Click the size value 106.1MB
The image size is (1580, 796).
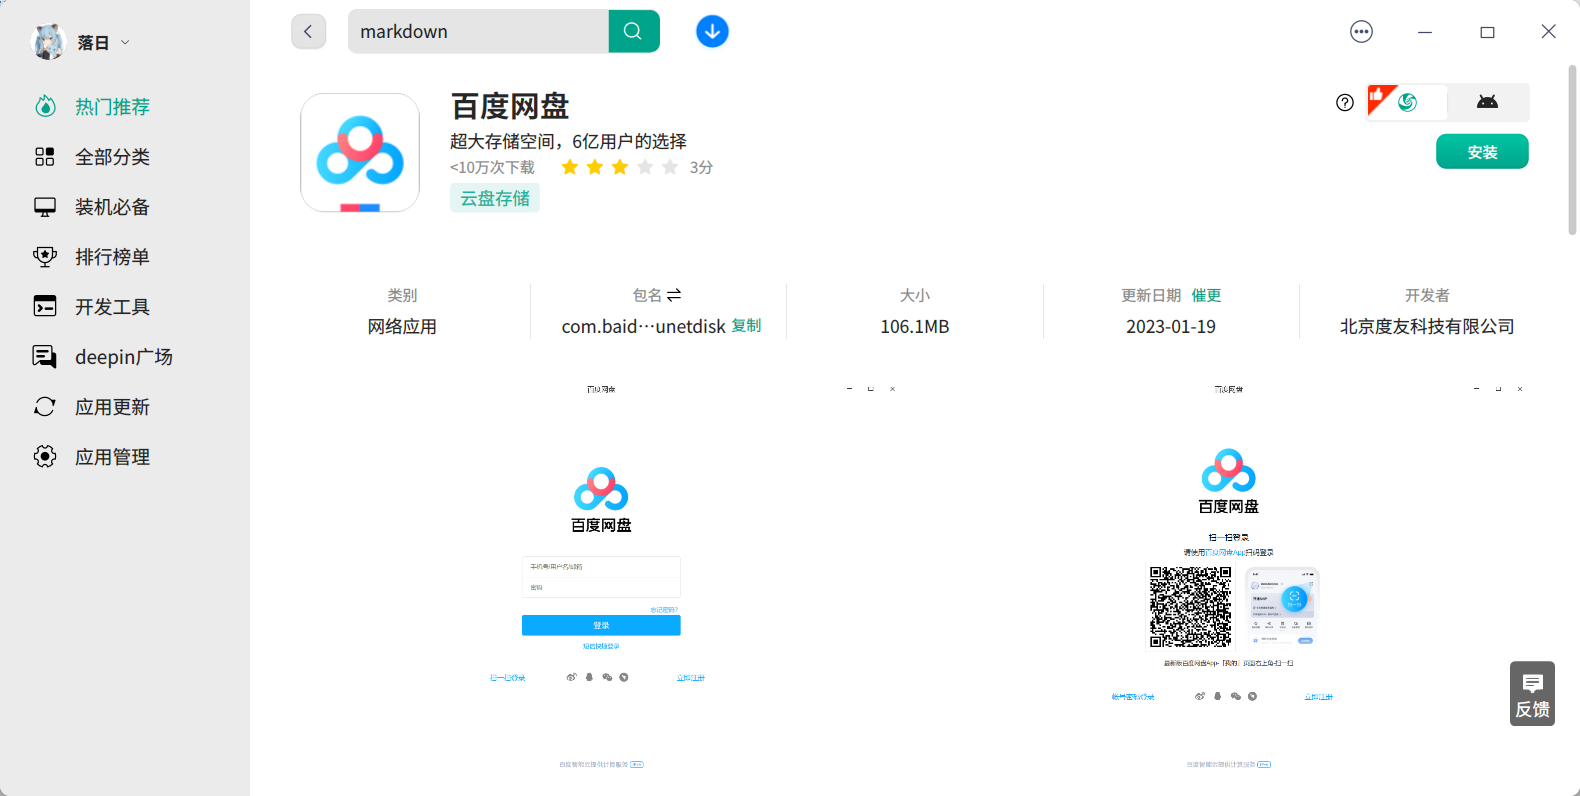[915, 327]
